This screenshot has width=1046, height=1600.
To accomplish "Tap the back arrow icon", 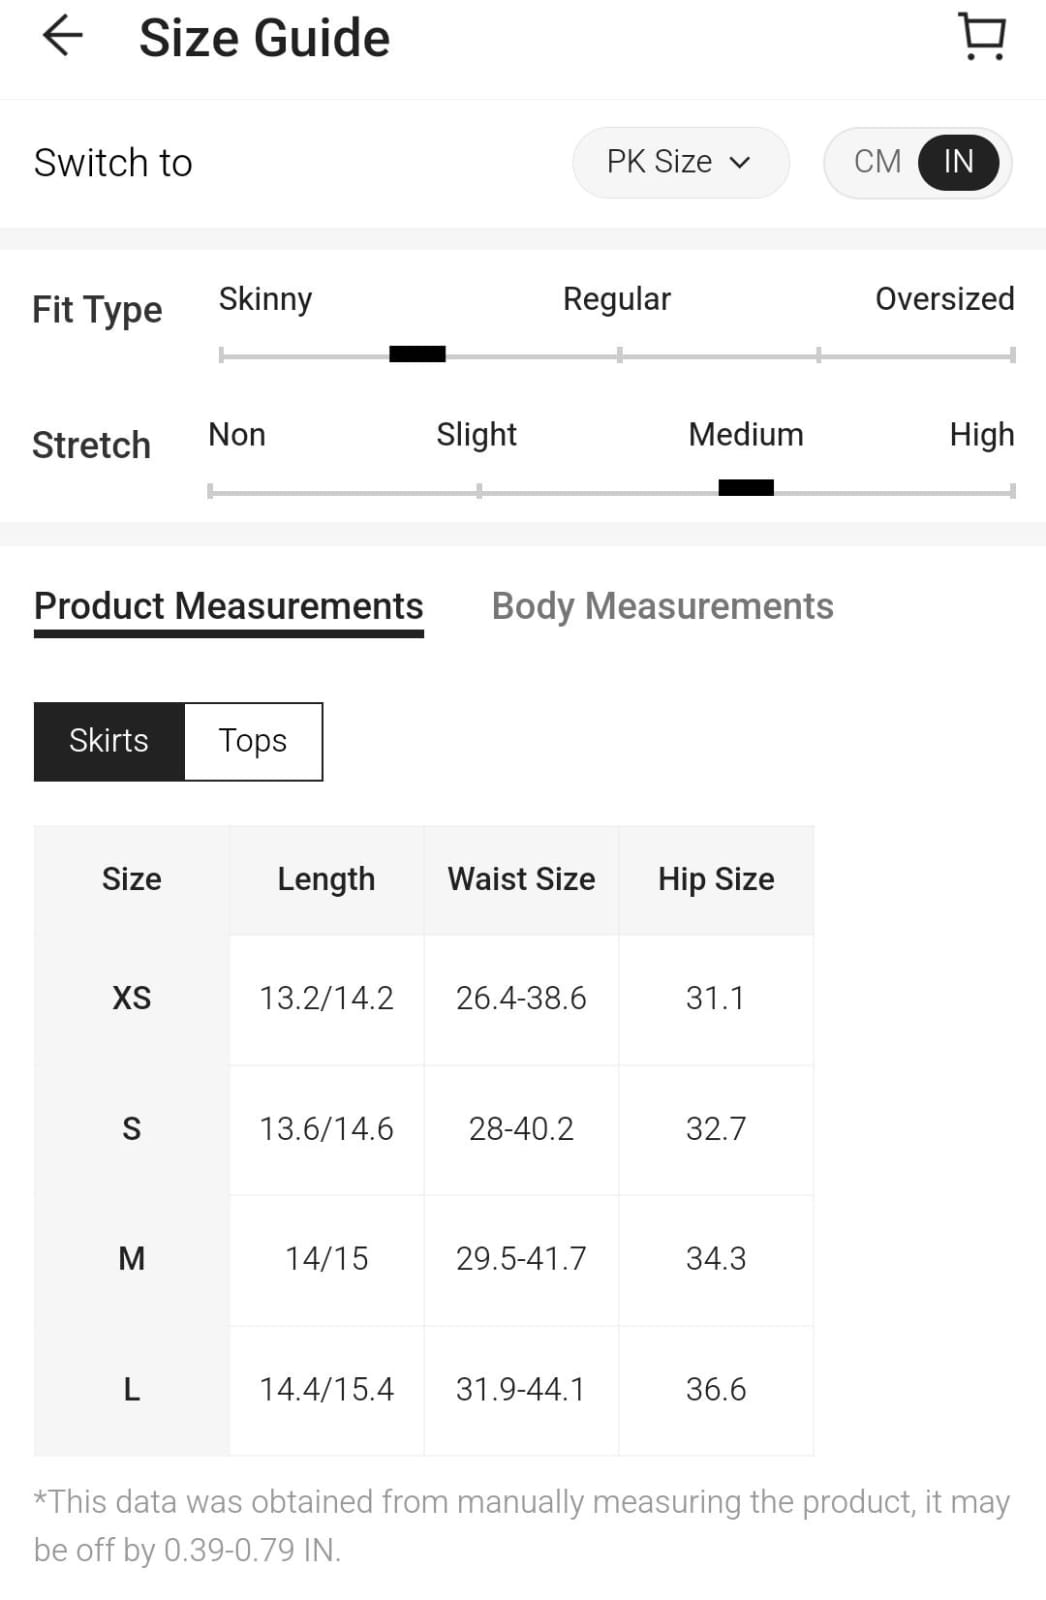I will [62, 37].
